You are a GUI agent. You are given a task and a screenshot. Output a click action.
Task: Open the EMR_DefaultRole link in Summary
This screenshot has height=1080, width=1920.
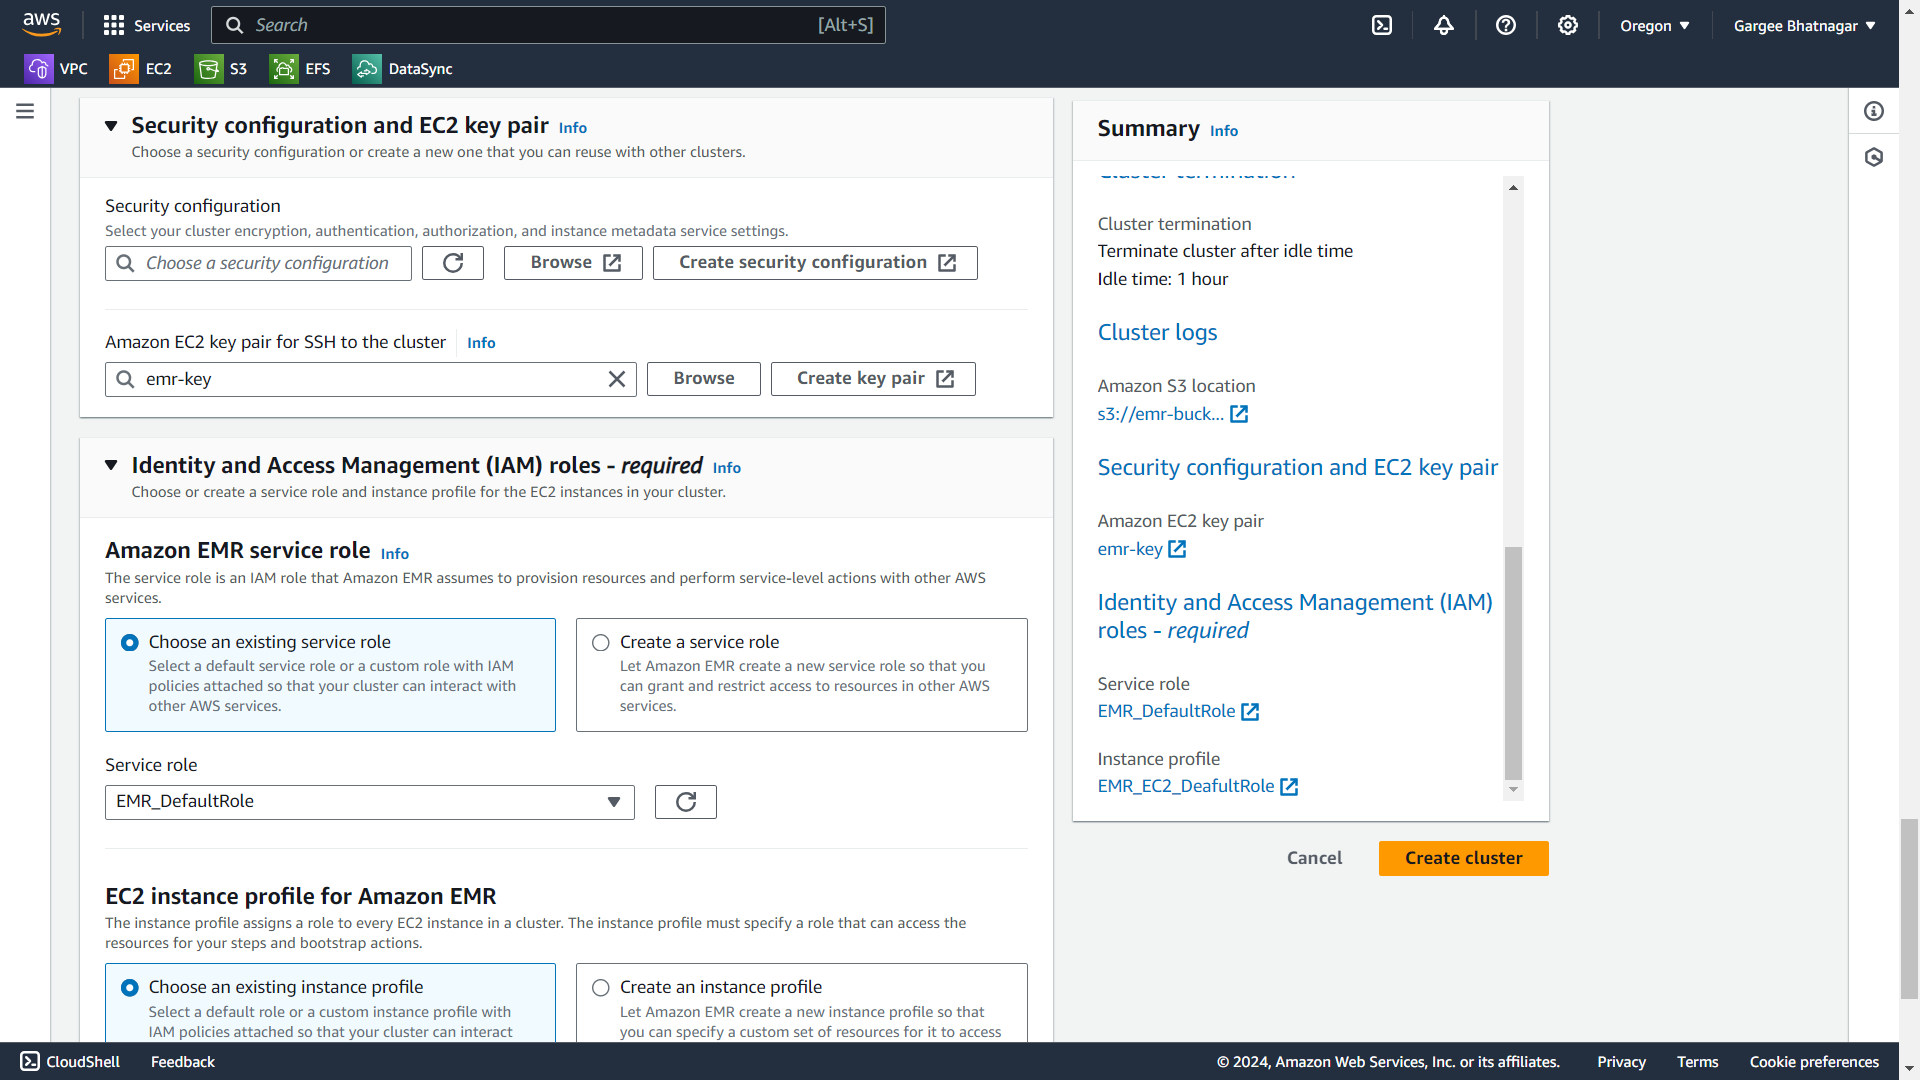[x=1166, y=711]
